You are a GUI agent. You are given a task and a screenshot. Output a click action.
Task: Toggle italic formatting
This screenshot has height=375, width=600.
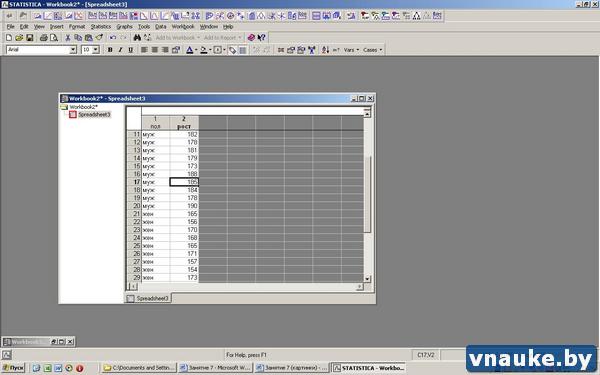coord(120,50)
